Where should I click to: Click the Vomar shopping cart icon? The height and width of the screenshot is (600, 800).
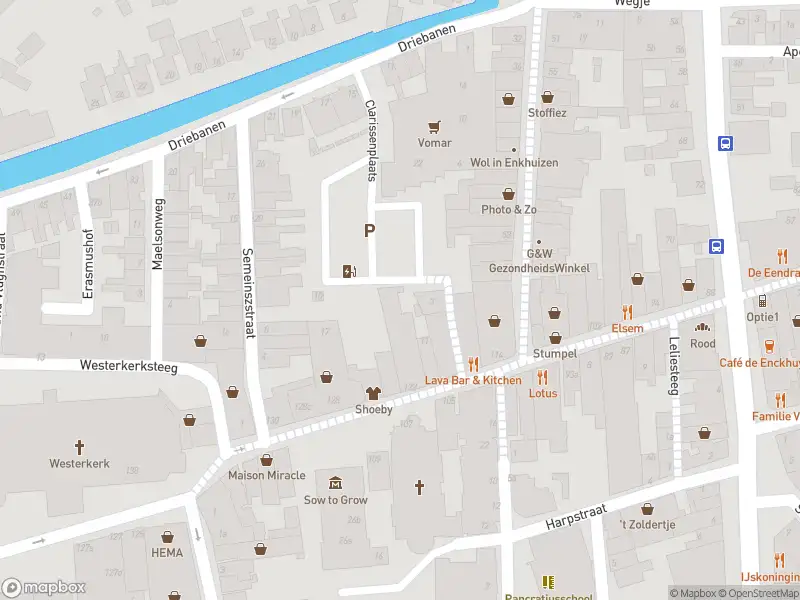click(432, 124)
